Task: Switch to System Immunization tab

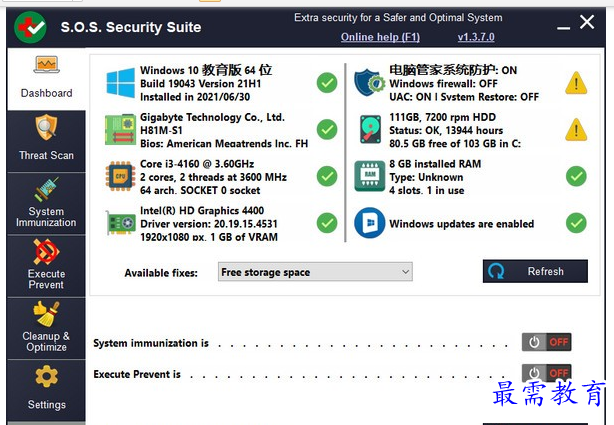Action: point(46,204)
